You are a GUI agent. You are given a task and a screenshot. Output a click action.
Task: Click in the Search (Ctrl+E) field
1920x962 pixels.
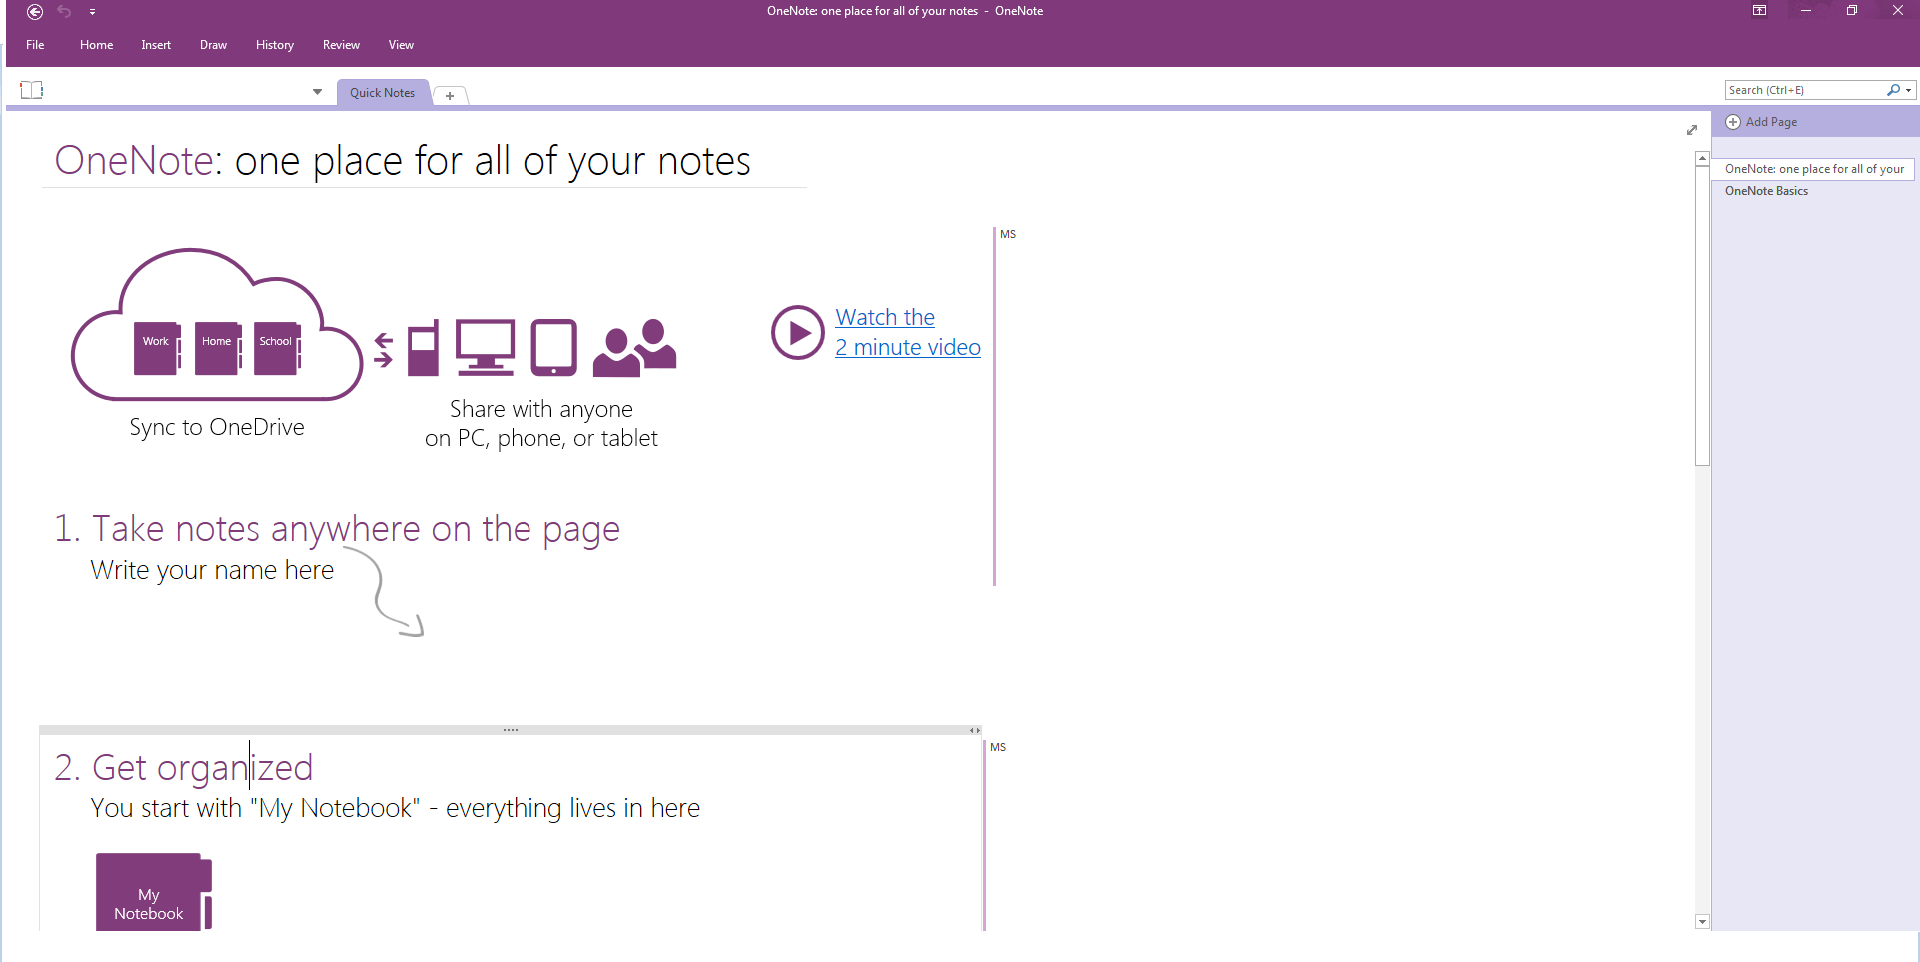(x=1803, y=90)
